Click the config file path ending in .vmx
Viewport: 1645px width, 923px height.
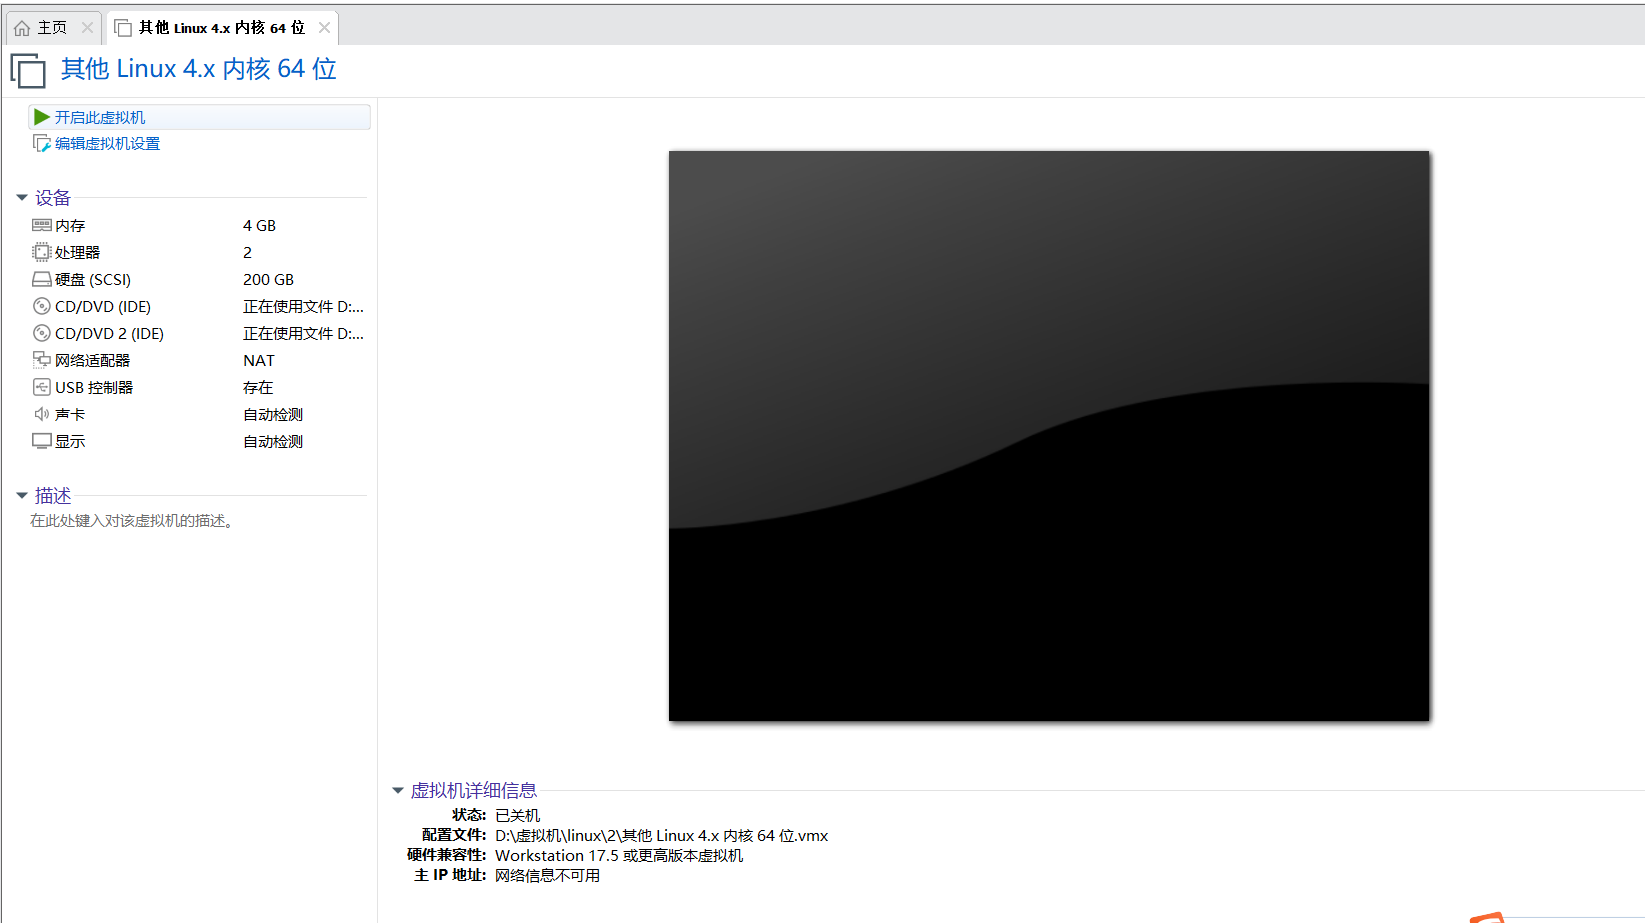[661, 836]
